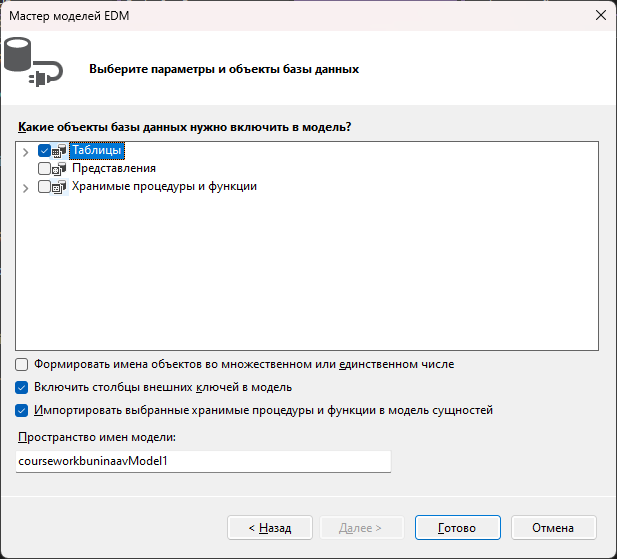Click the Представления views node icon

click(x=59, y=169)
